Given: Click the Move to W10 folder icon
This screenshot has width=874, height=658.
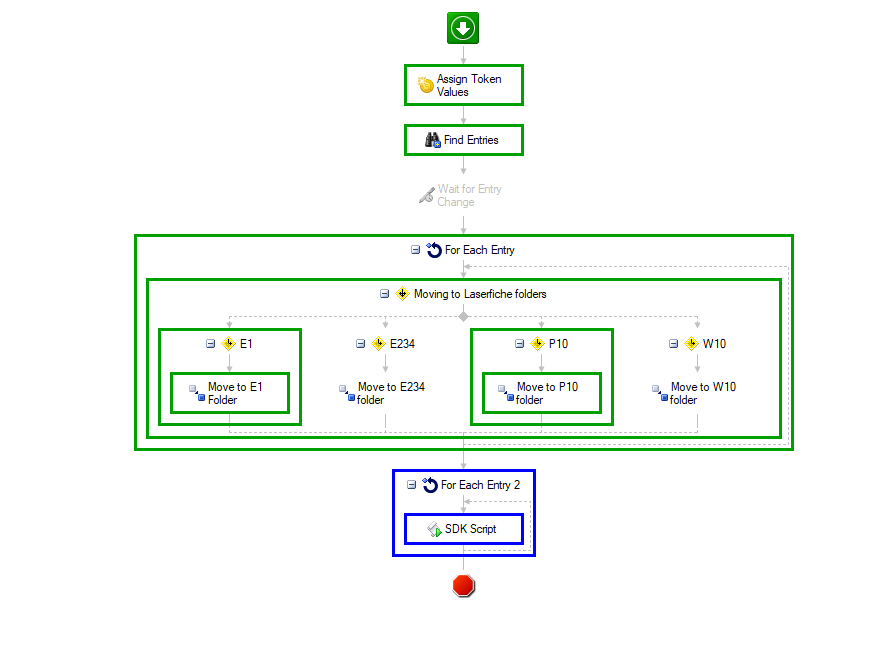Looking at the screenshot, I should click(x=660, y=393).
